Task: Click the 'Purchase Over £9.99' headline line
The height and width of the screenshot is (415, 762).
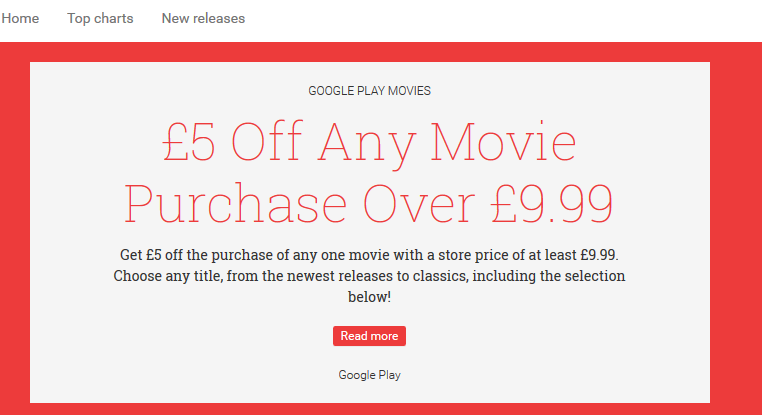Action: coord(369,204)
